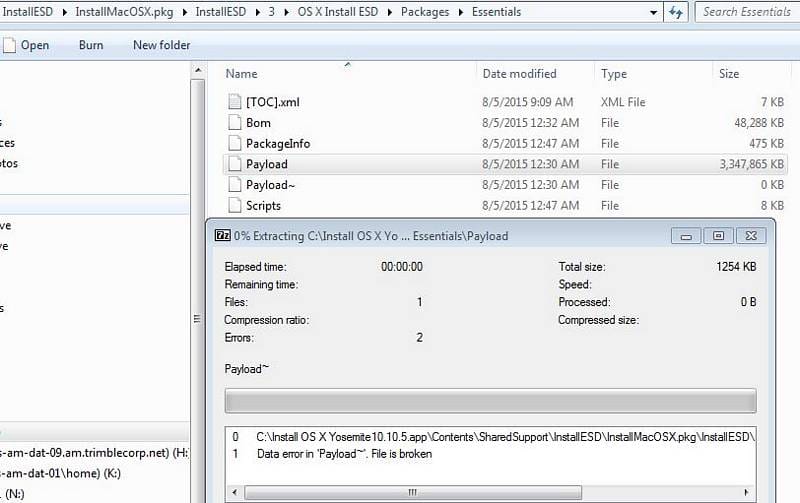Click the refresh icon beside the address bar
This screenshot has width=800, height=503.
677,12
